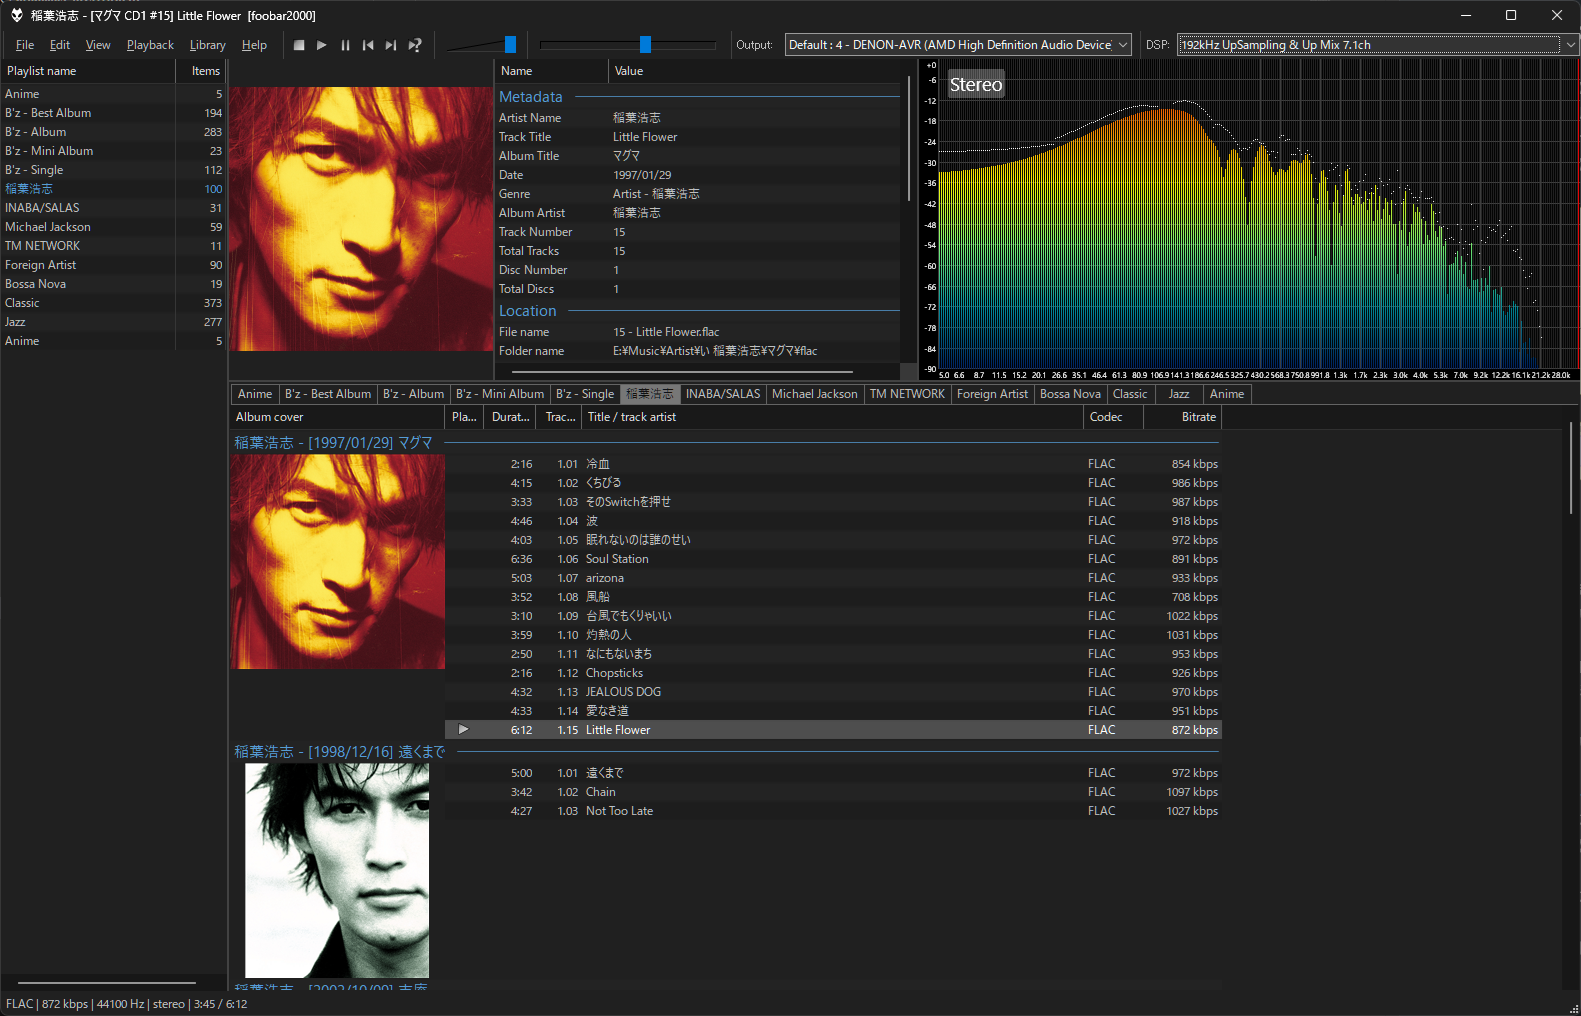1581x1016 pixels.
Task: Select track 1.03 Not Too Late
Action: 833,811
